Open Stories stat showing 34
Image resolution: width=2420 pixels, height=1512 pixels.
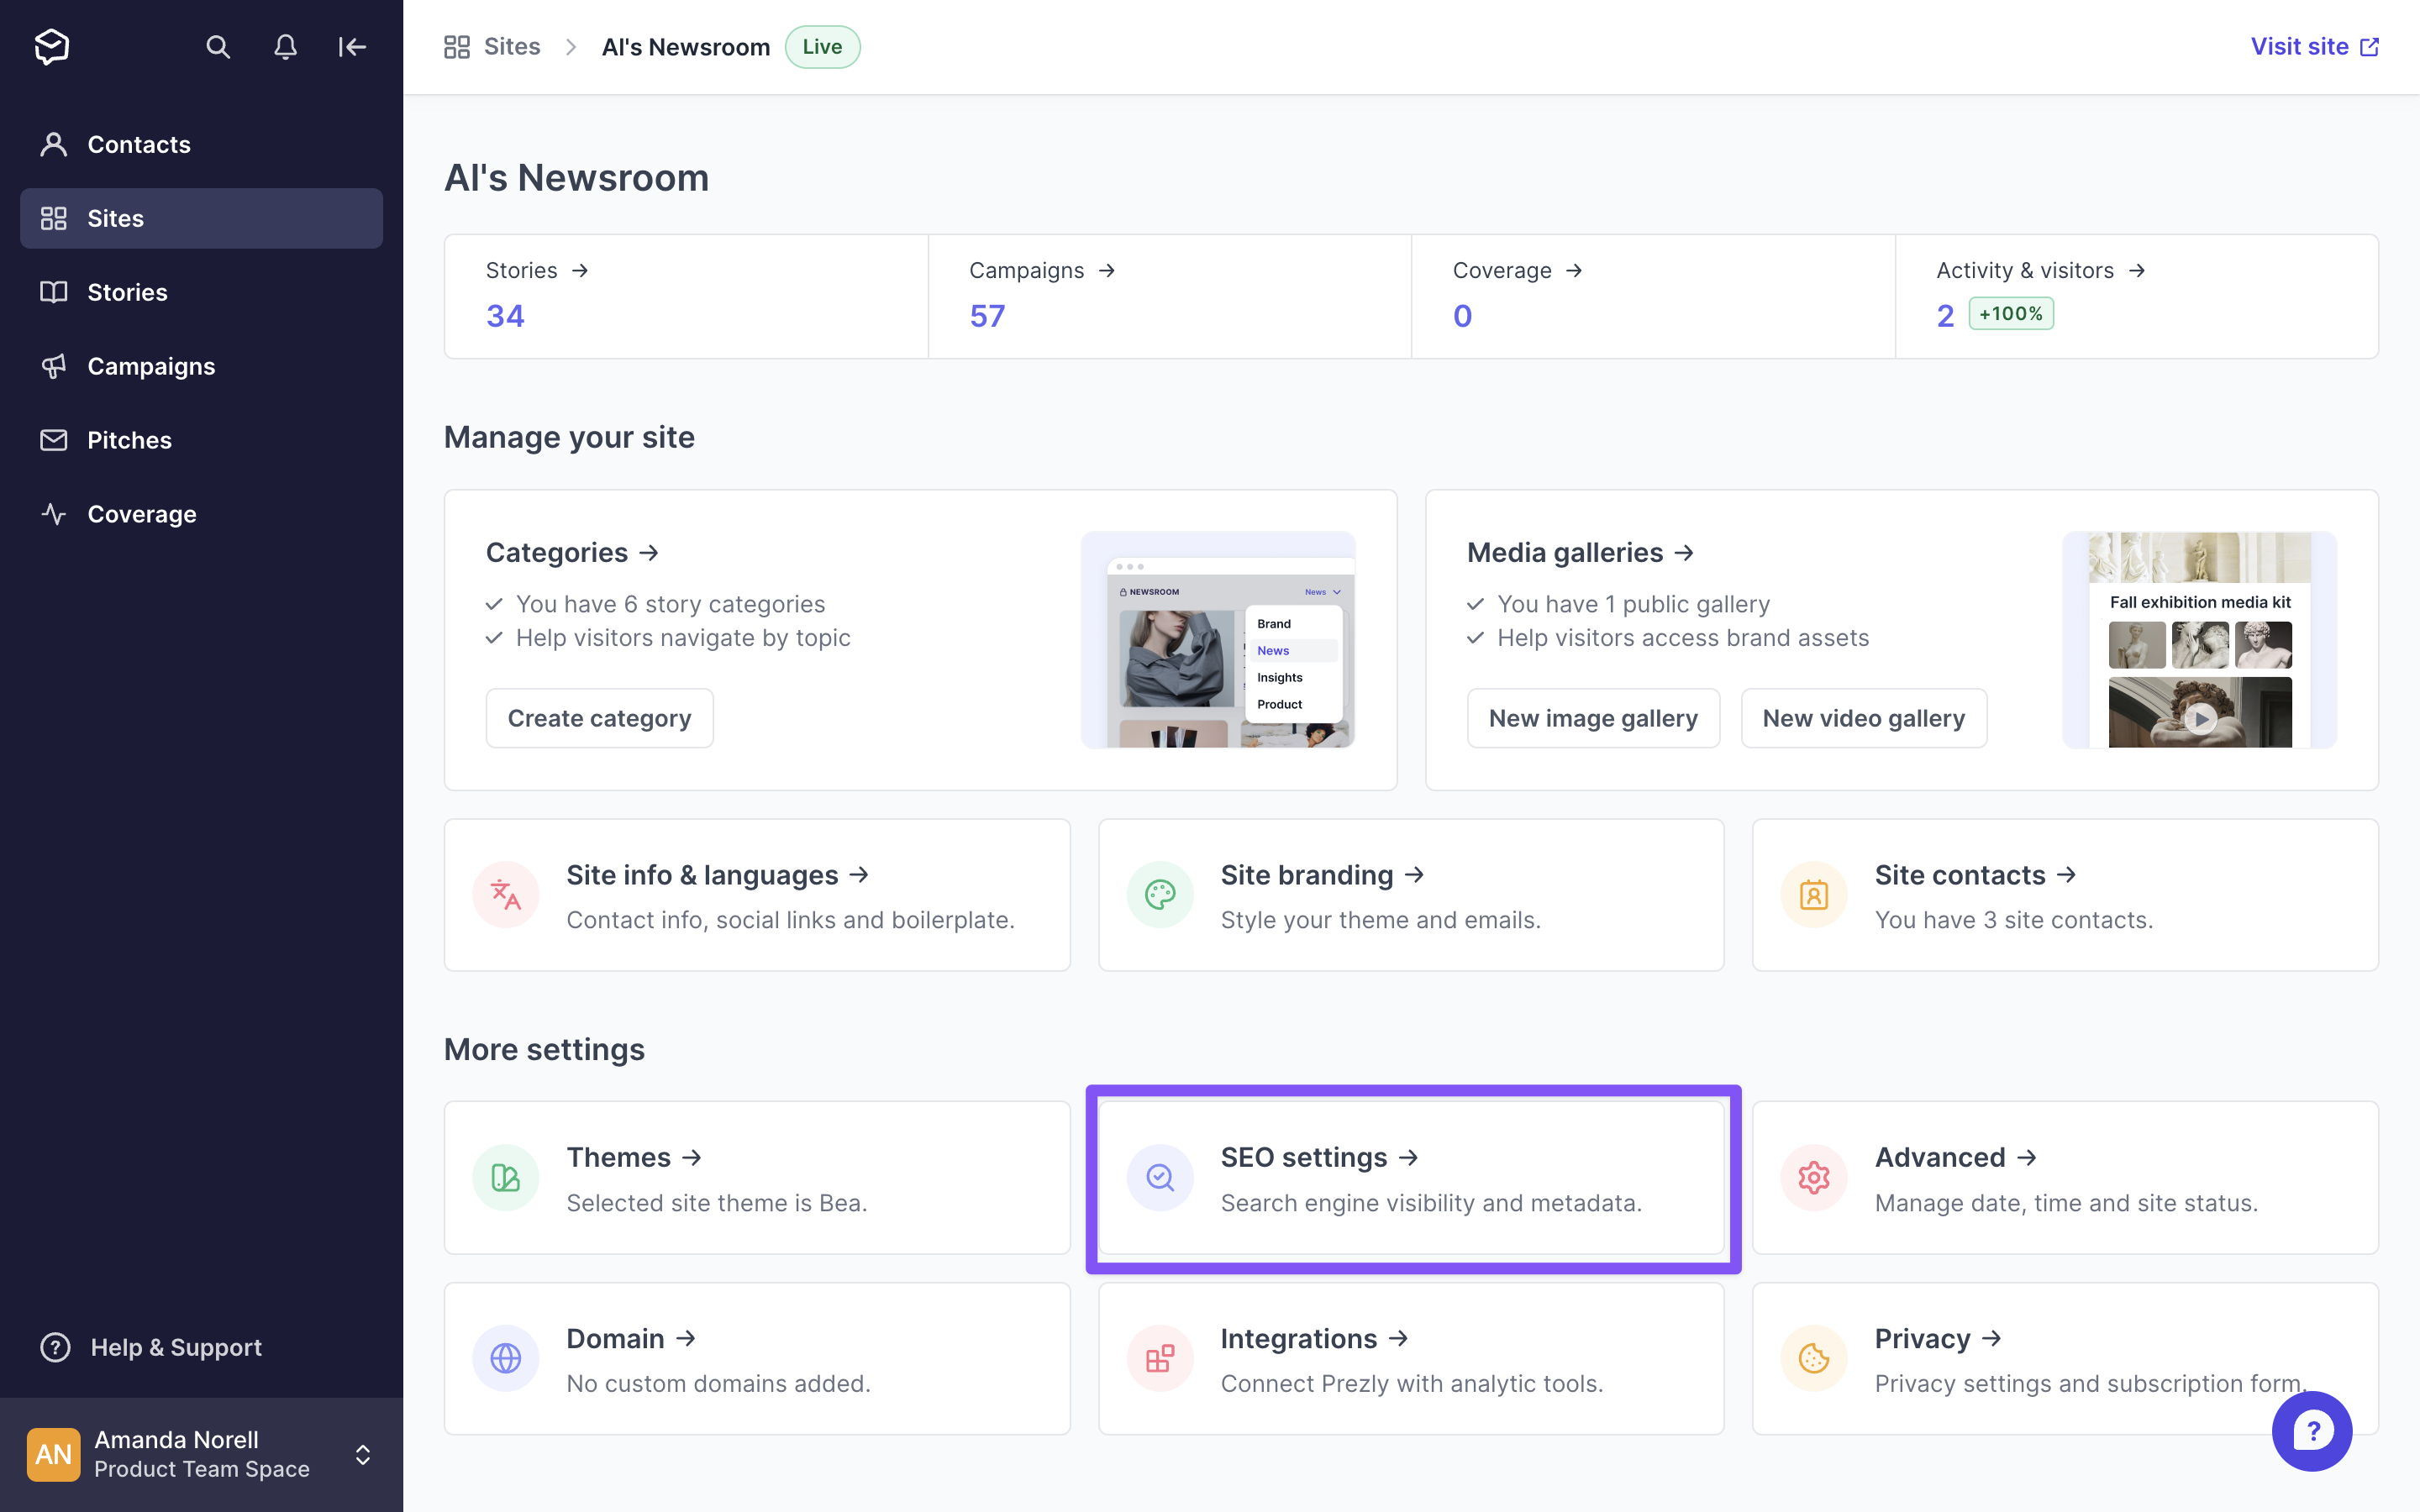click(686, 296)
